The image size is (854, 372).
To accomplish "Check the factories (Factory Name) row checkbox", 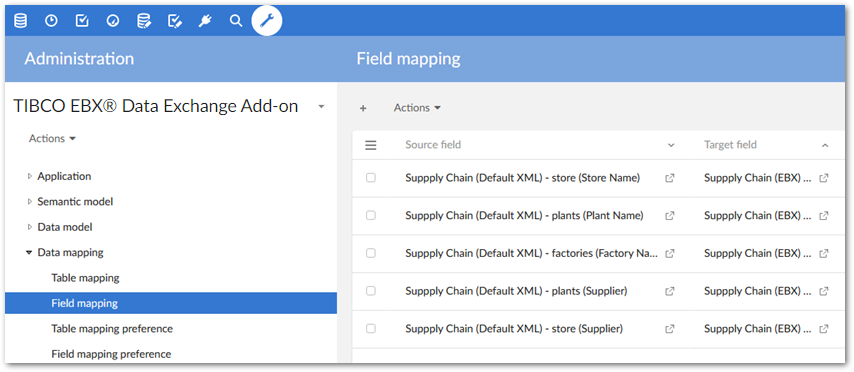I will (x=371, y=253).
